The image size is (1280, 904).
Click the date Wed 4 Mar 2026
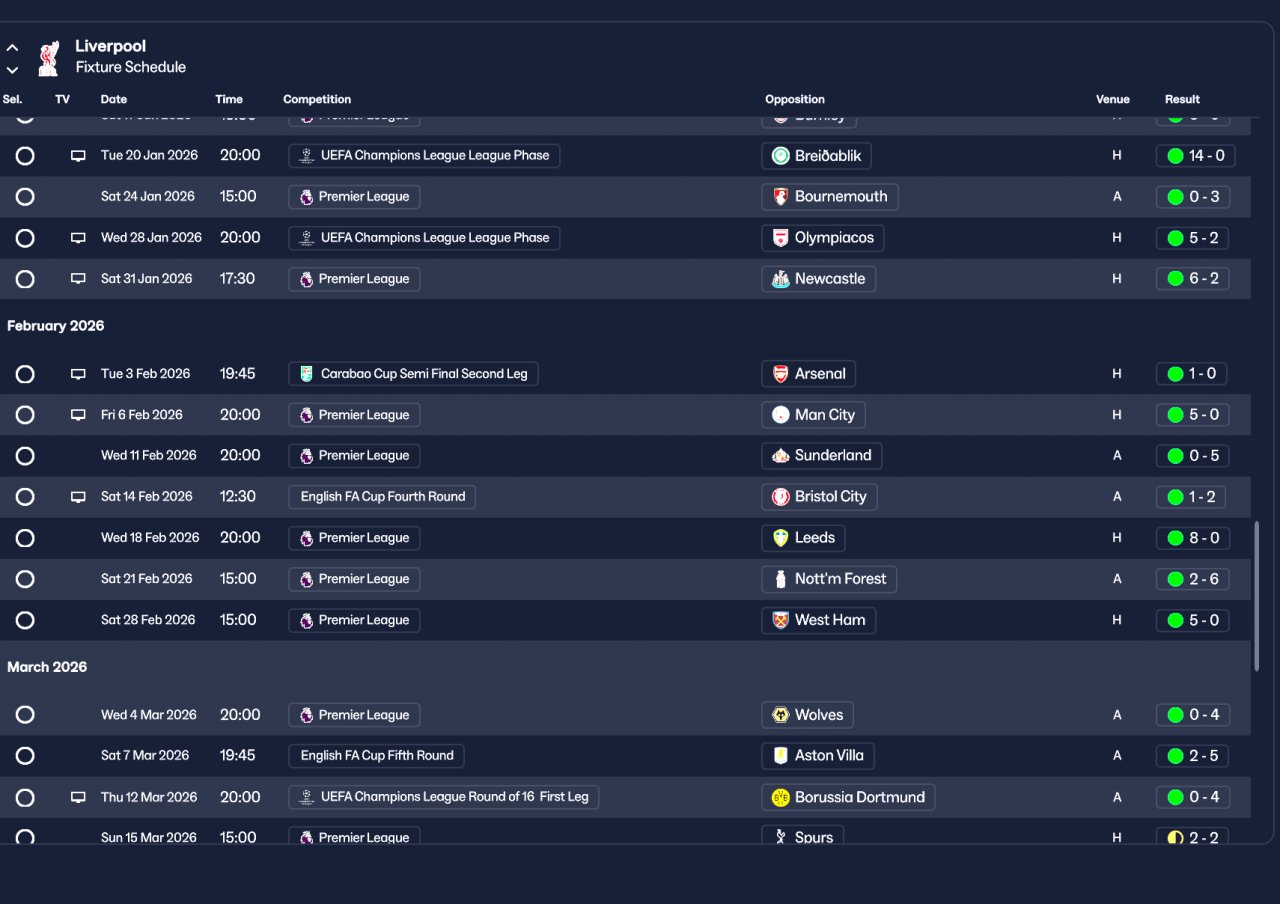tap(149, 715)
